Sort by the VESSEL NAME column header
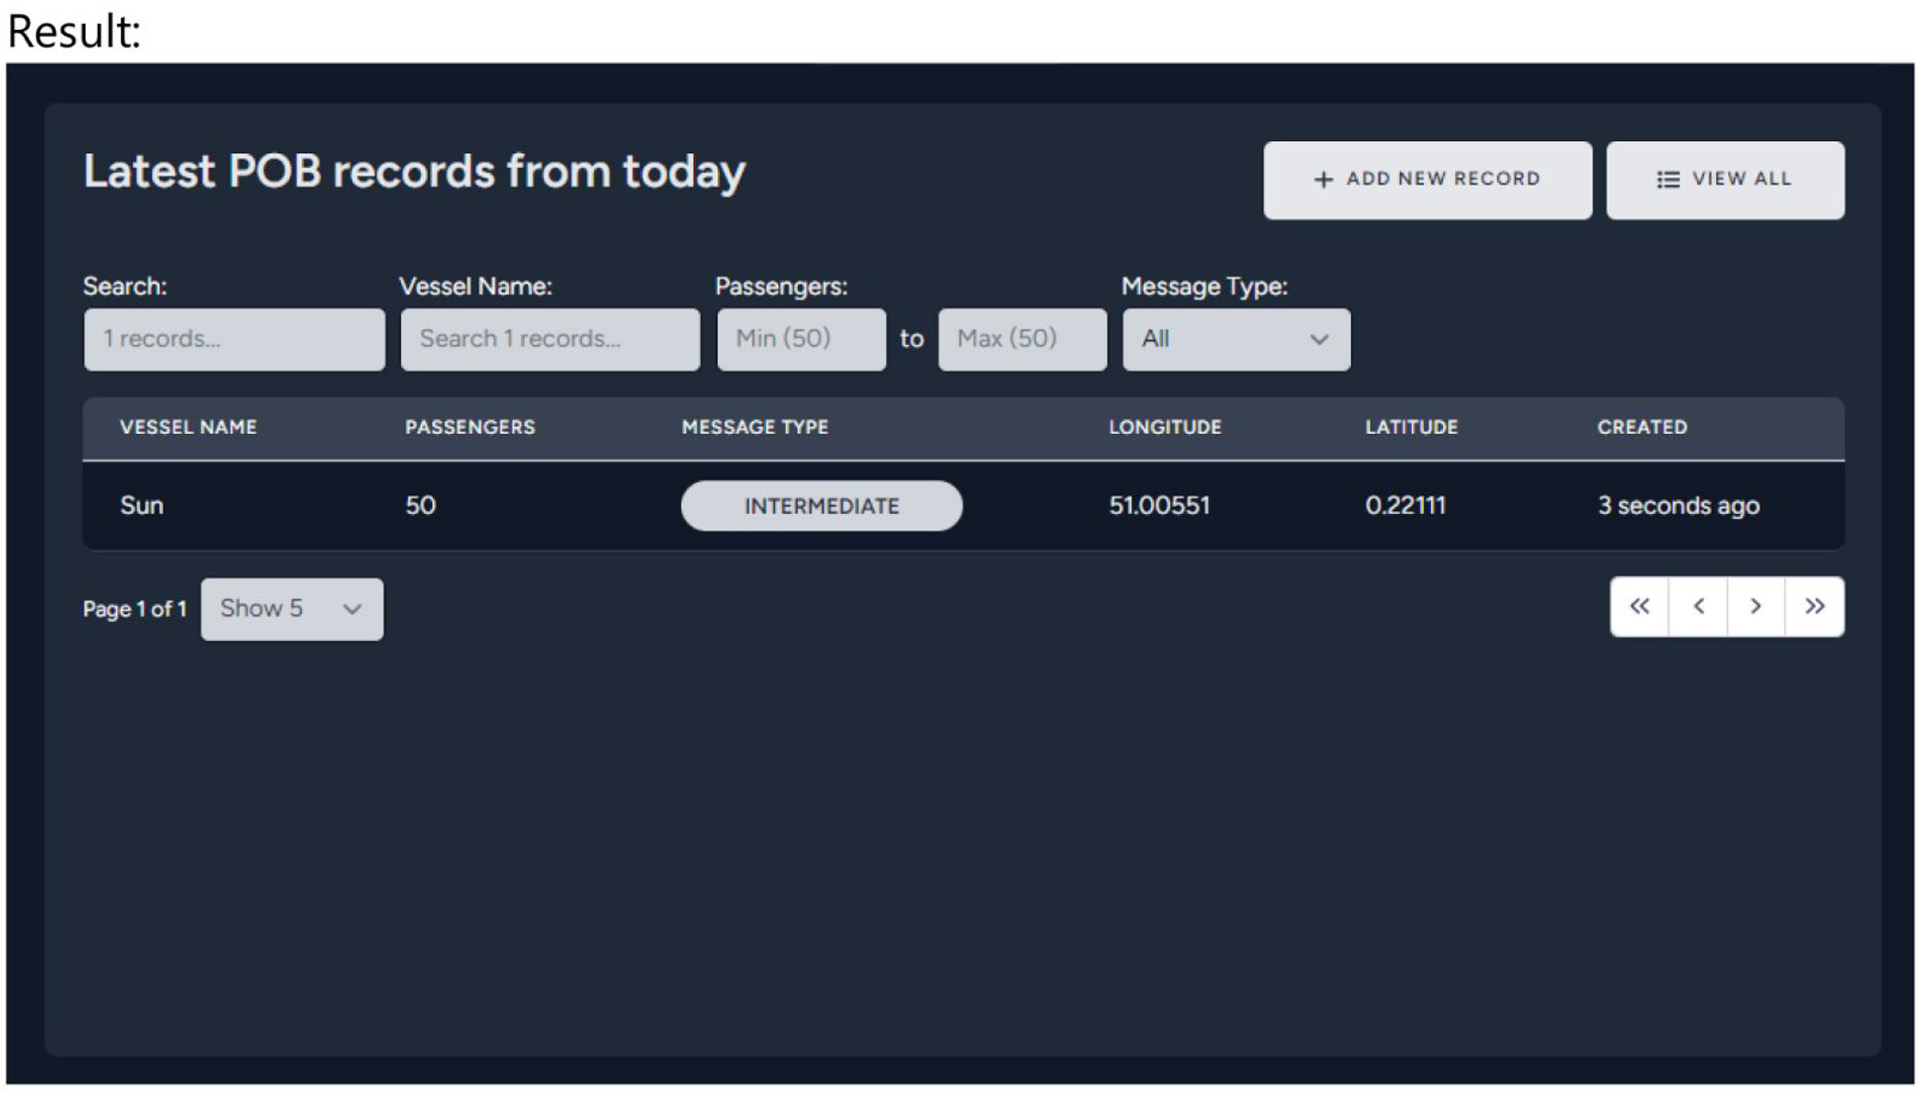The height and width of the screenshot is (1093, 1920). [x=188, y=427]
